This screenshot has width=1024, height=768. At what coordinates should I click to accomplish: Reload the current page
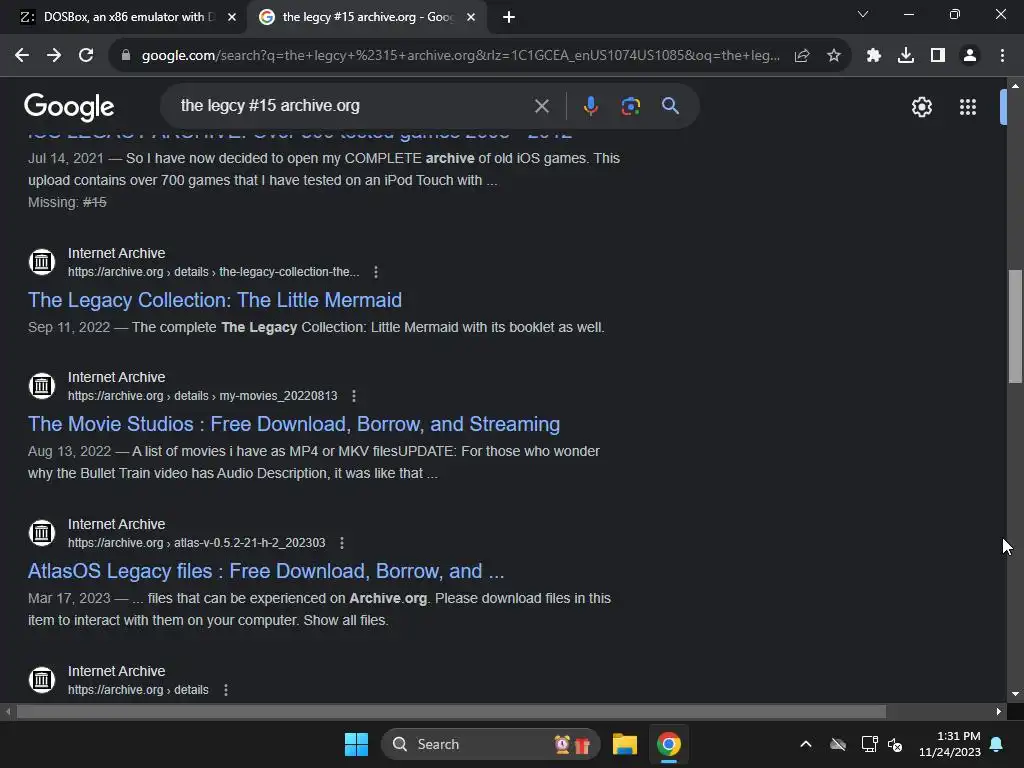[86, 56]
